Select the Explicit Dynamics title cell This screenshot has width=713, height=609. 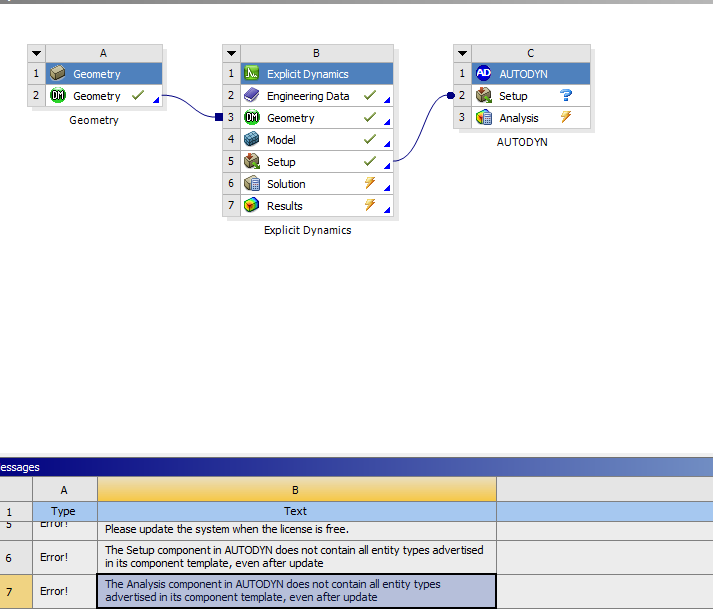[317, 74]
